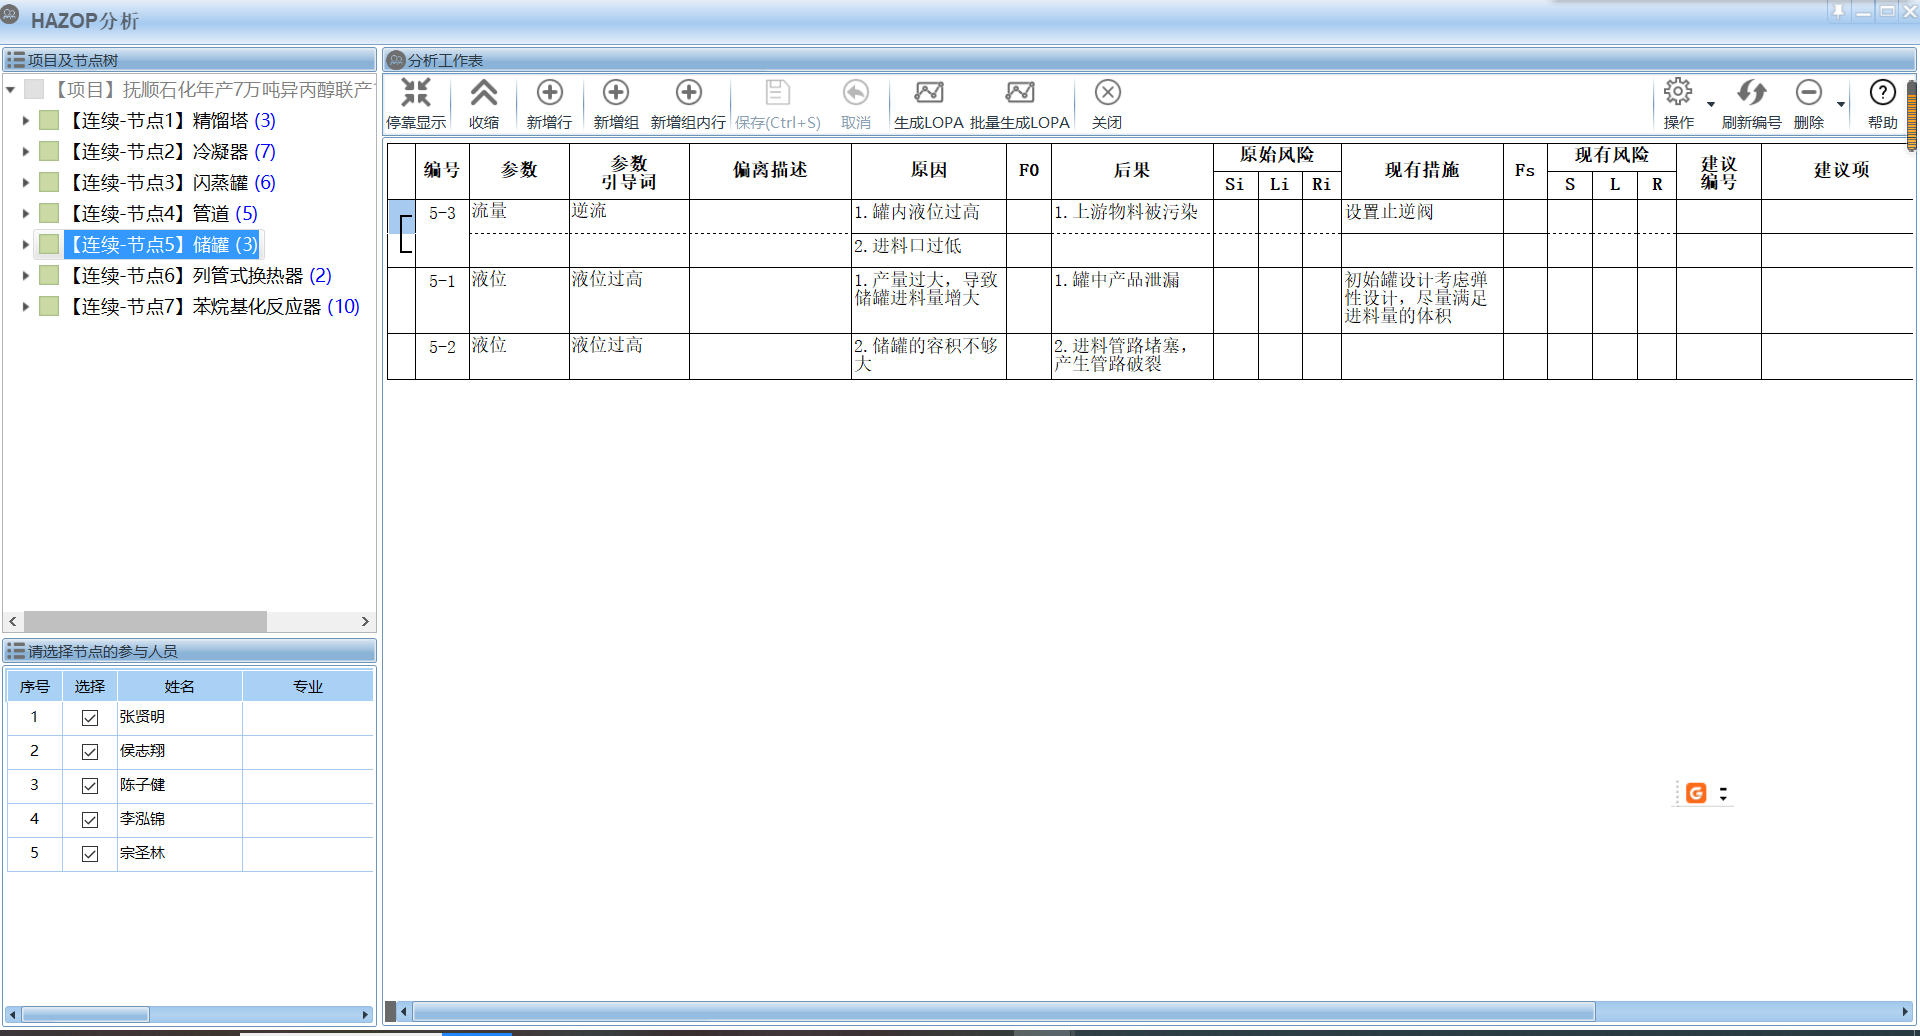Open the 删除 dropdown arrow
The height and width of the screenshot is (1036, 1920).
(x=1841, y=104)
